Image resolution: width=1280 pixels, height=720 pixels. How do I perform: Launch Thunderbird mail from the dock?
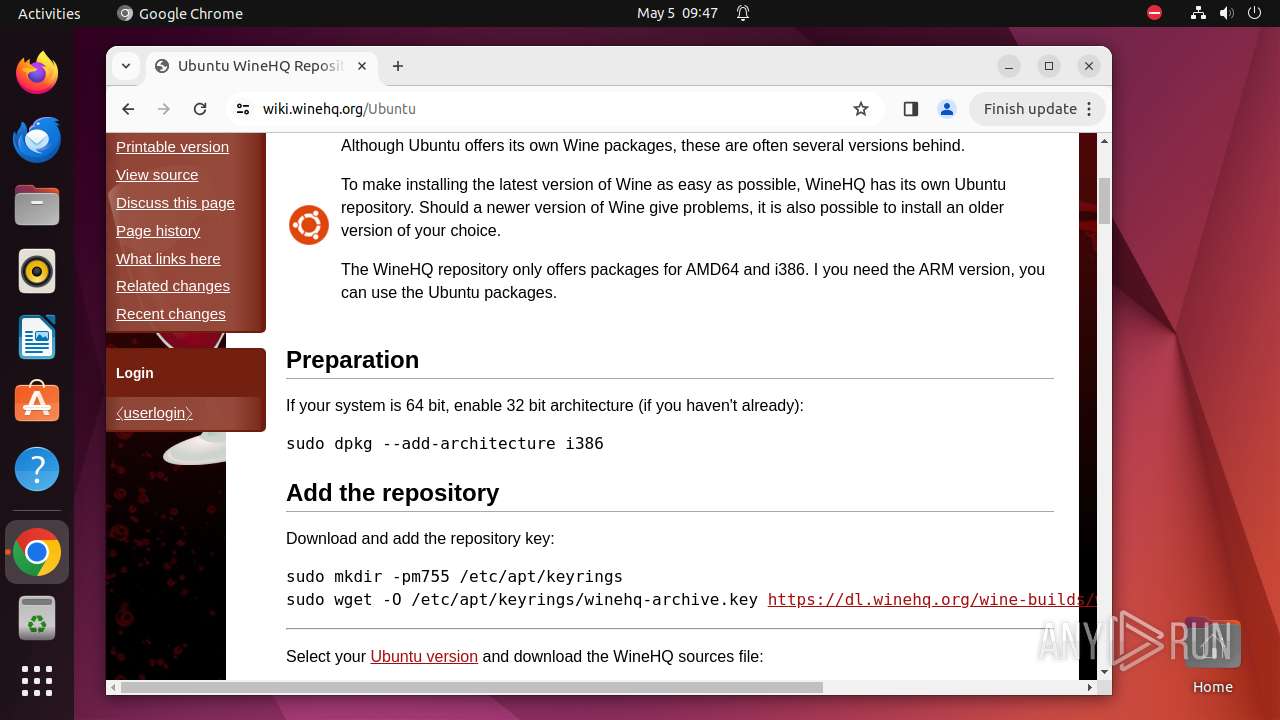point(37,139)
